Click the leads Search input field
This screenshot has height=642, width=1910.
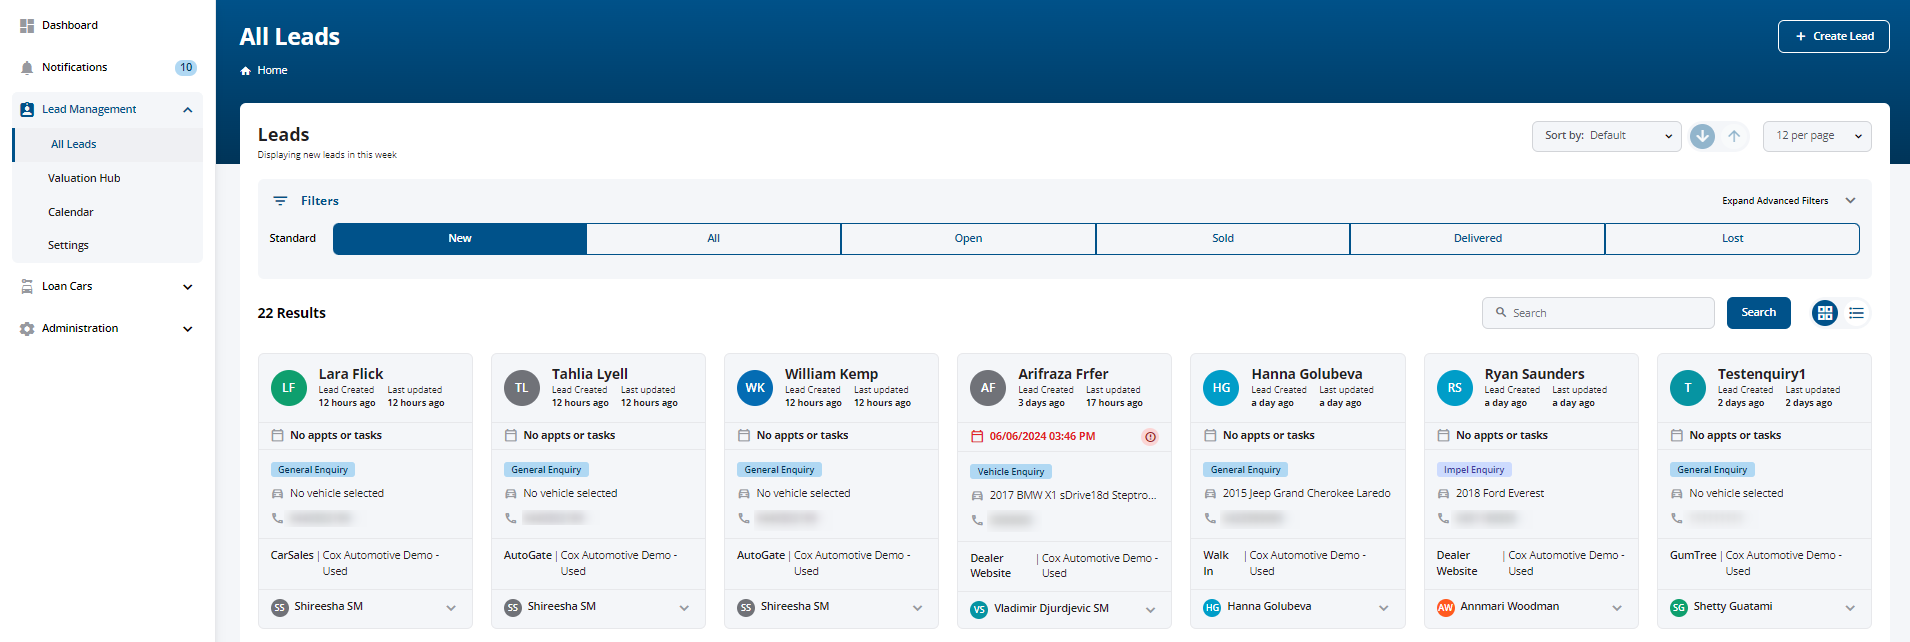1598,313
